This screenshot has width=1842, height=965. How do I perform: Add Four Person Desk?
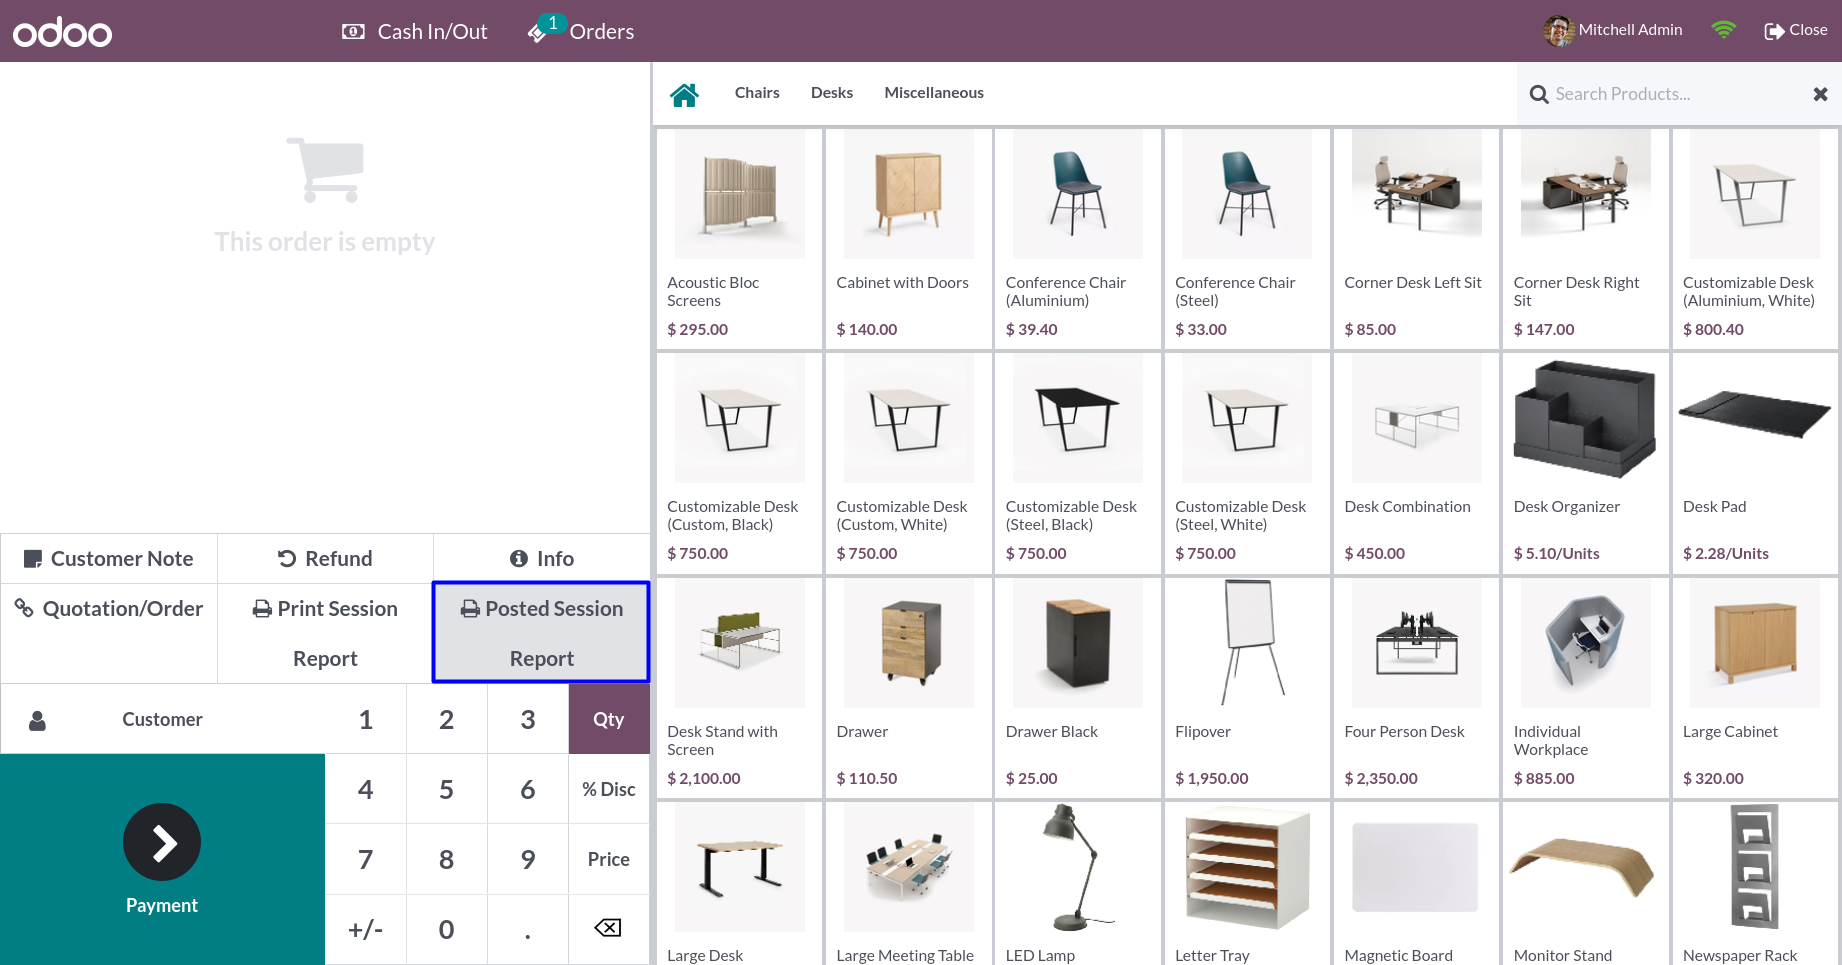tap(1416, 688)
